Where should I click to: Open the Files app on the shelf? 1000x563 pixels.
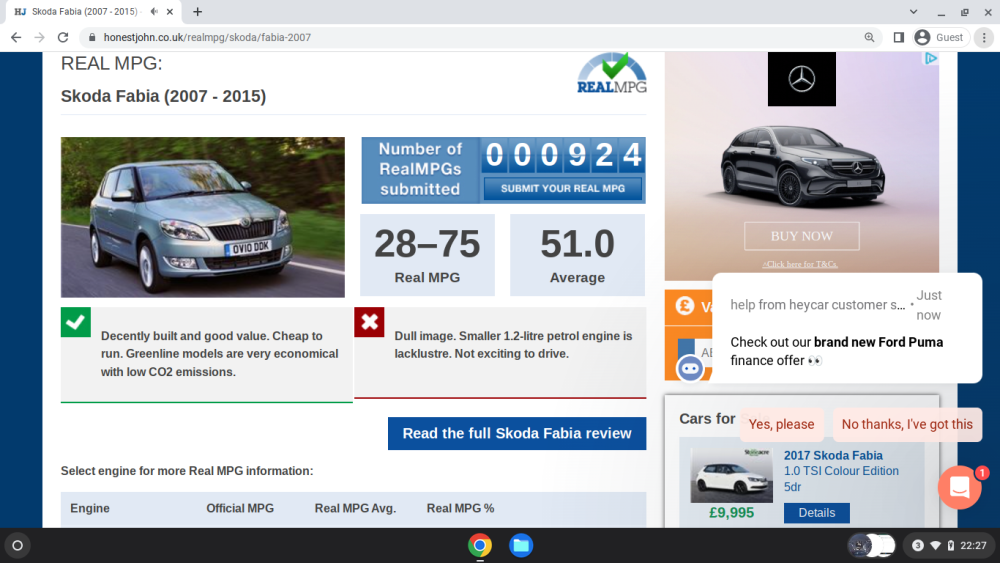coord(521,546)
